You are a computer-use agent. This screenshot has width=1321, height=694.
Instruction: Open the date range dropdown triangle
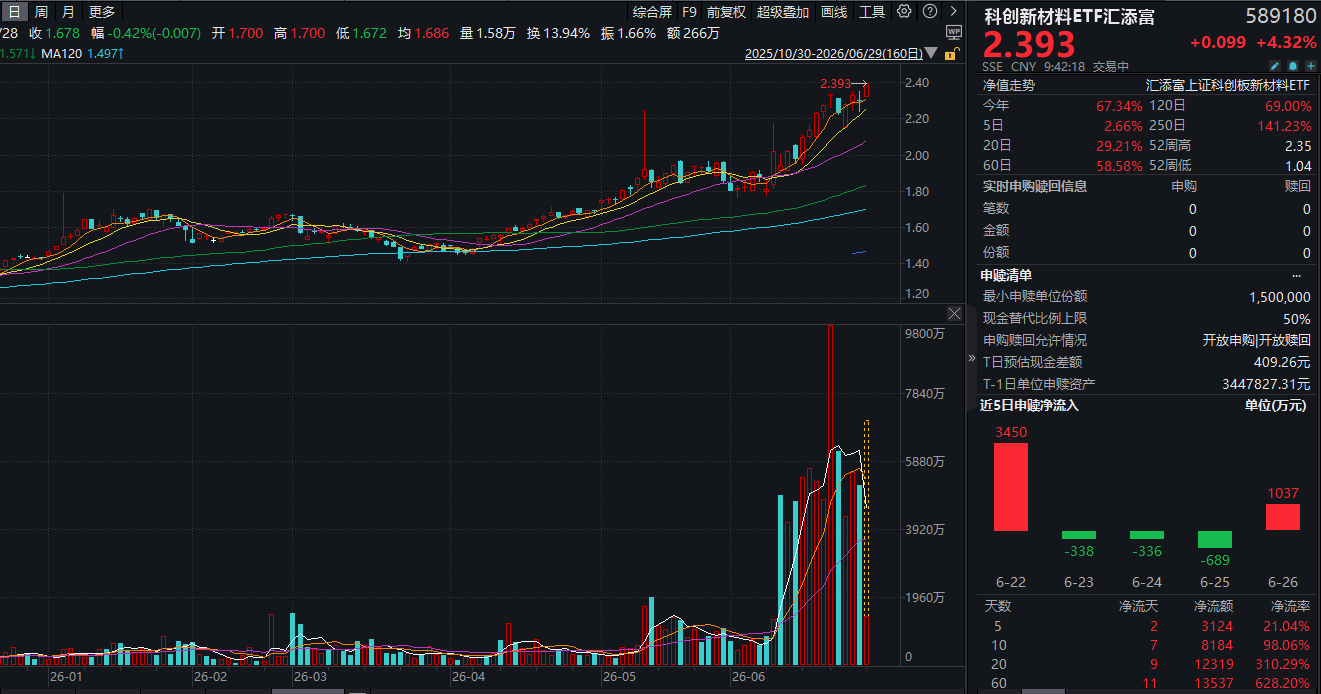tap(932, 54)
